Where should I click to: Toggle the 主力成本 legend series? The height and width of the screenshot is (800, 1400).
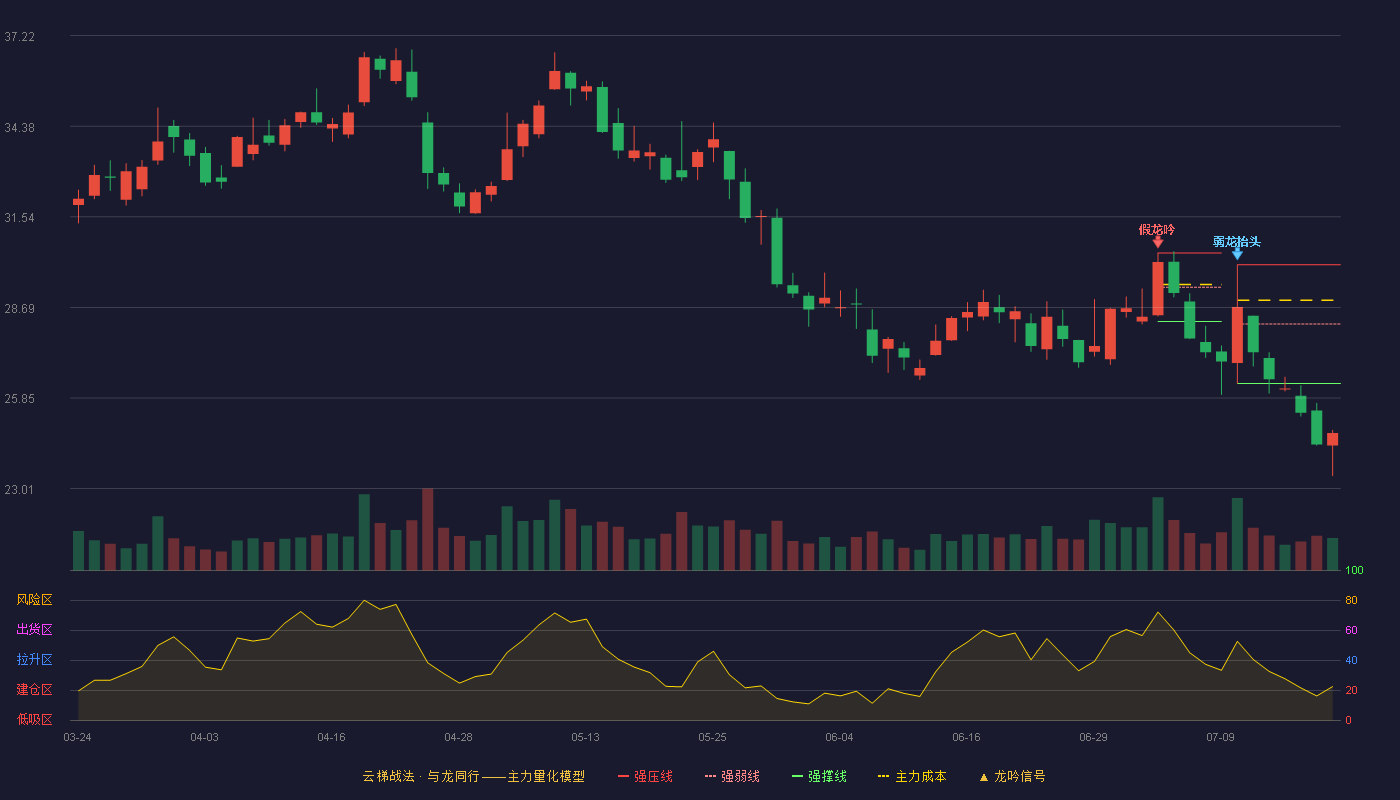pyautogui.click(x=911, y=776)
